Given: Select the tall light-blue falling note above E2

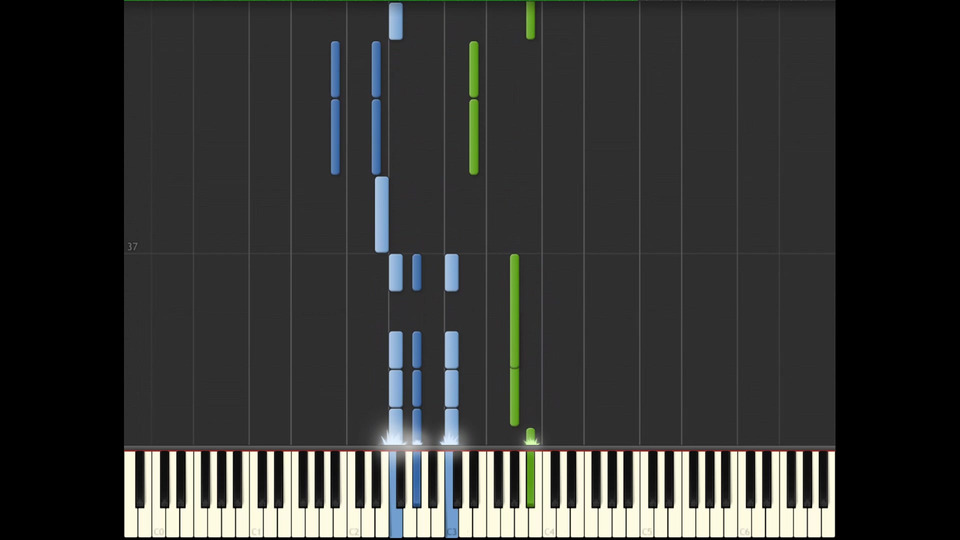Looking at the screenshot, I should pos(381,214).
